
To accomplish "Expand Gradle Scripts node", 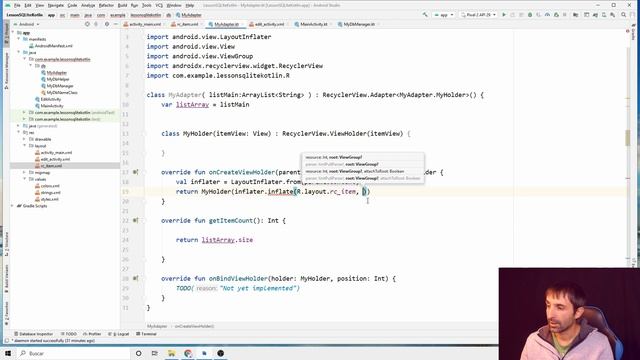I will pos(13,206).
